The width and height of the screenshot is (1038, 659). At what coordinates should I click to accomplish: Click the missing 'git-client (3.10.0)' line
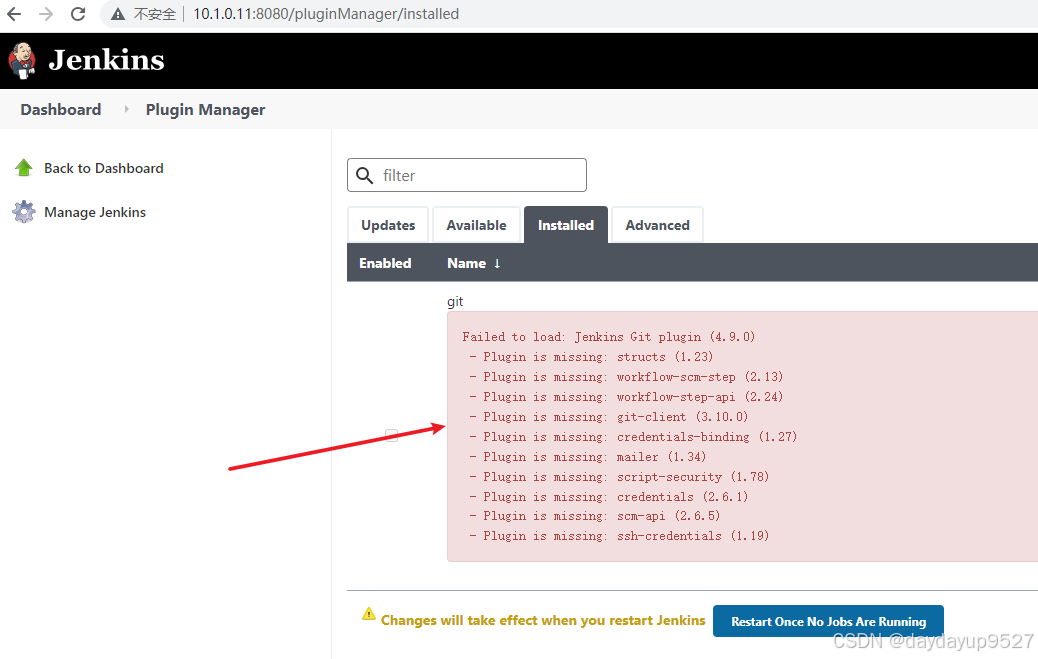(x=608, y=417)
